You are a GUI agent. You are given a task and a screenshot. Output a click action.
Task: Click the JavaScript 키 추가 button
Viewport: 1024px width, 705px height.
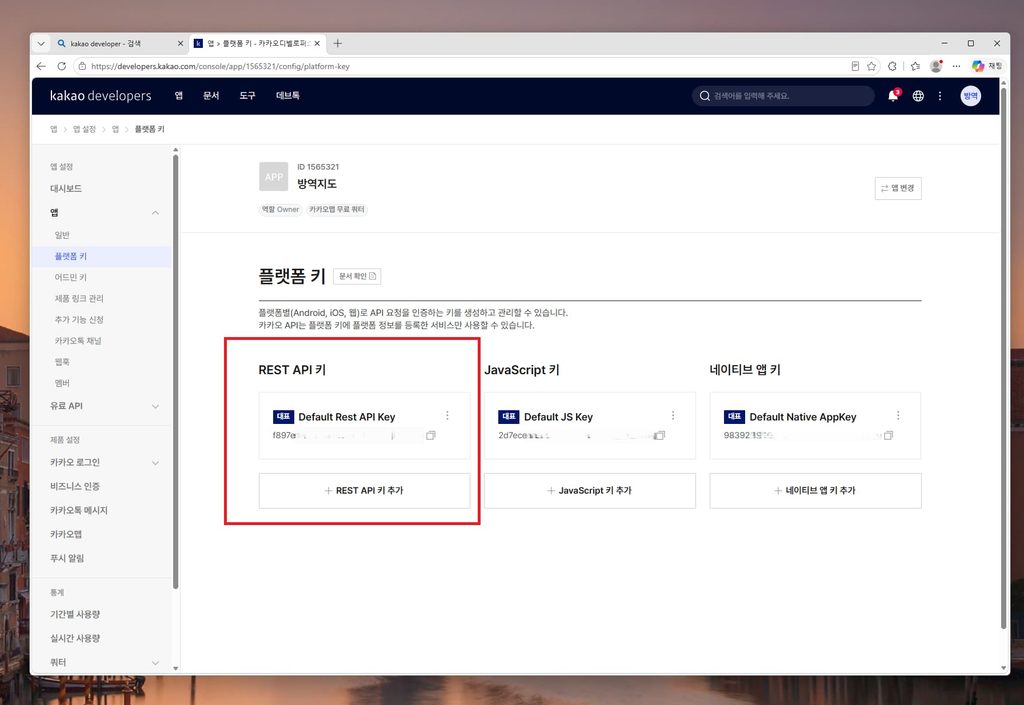pos(590,491)
